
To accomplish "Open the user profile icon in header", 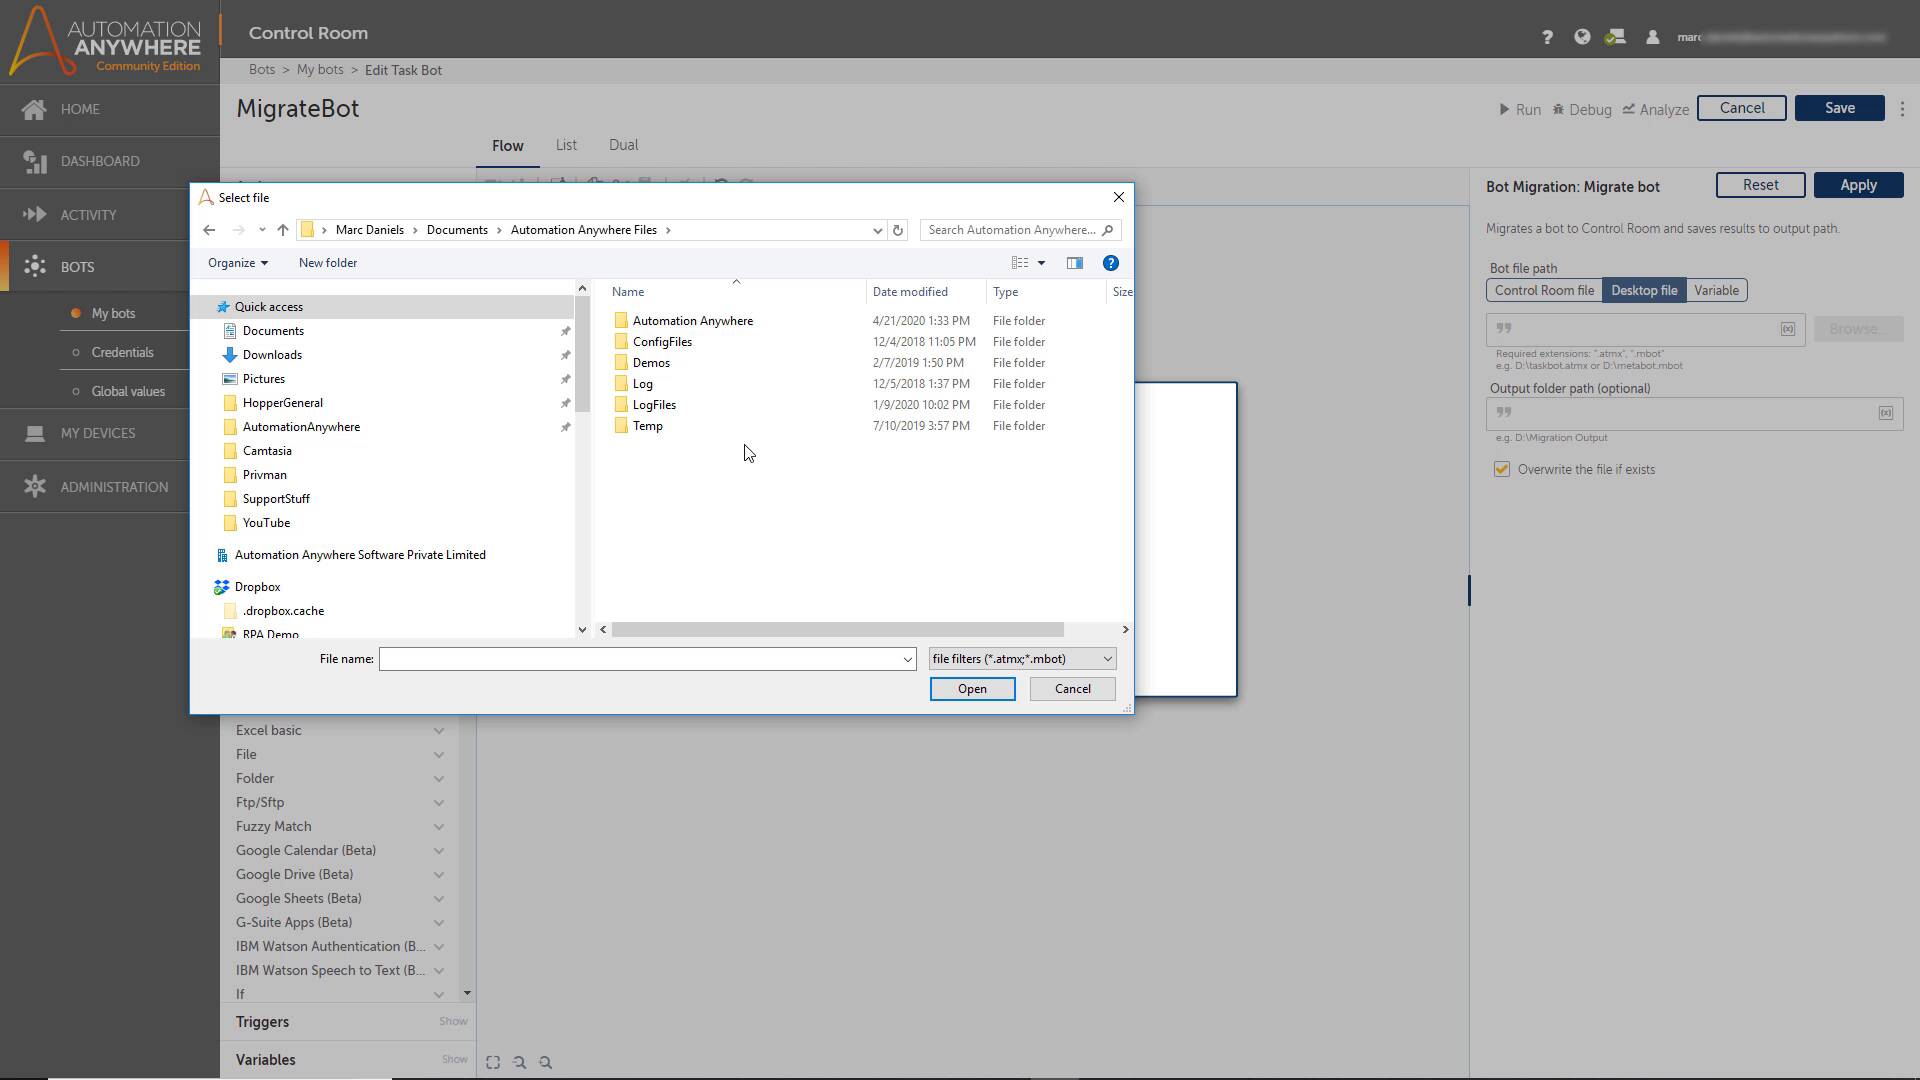I will 1652,37.
